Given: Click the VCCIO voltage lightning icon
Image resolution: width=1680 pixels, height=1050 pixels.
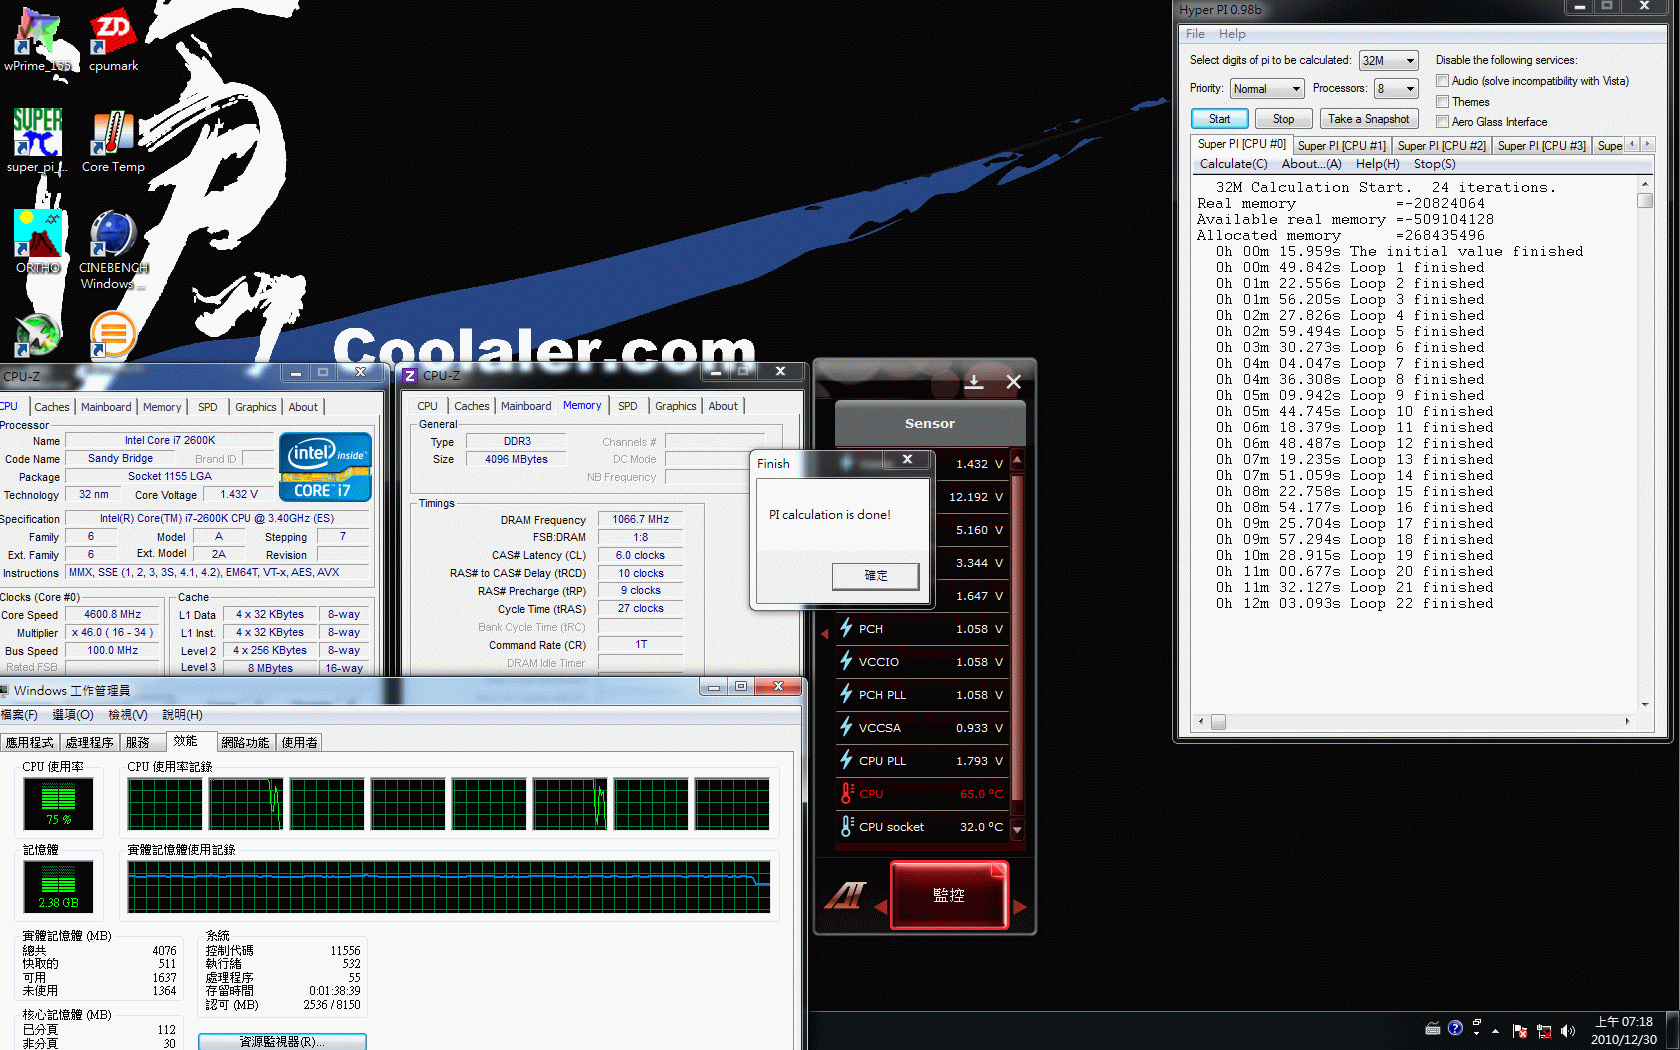Looking at the screenshot, I should (846, 661).
